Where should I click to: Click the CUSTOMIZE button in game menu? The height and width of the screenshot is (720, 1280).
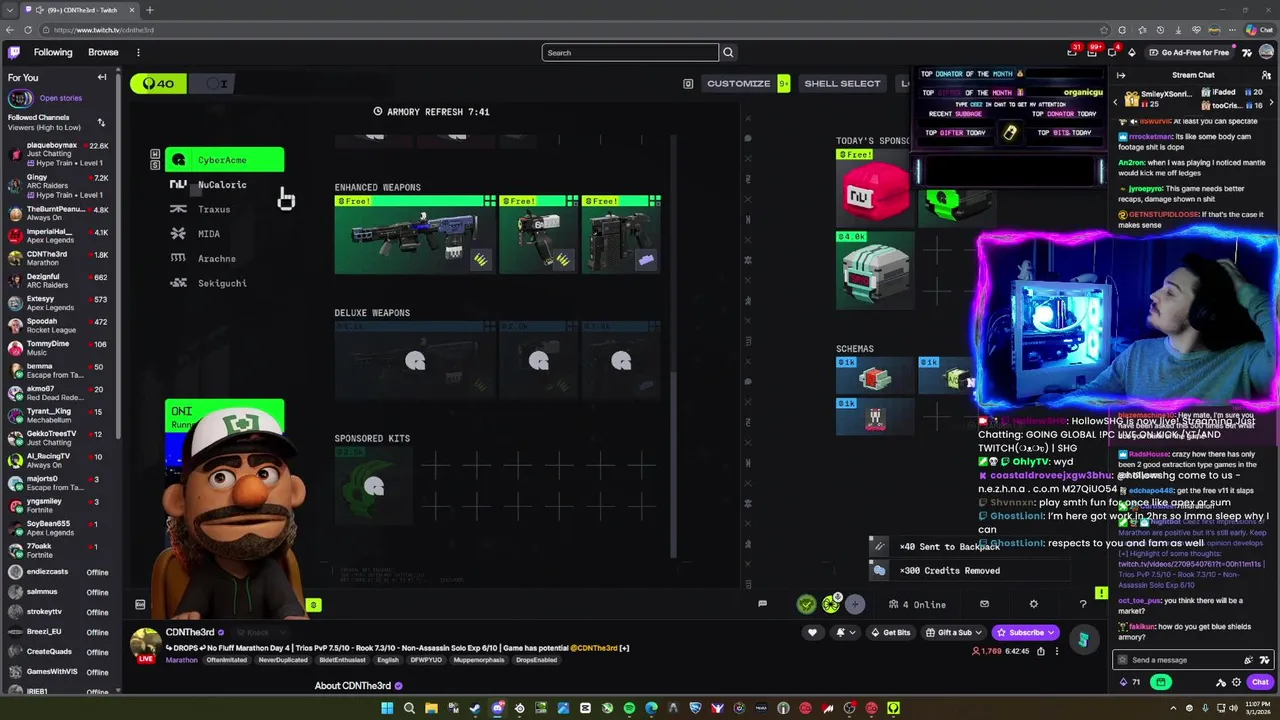pyautogui.click(x=738, y=83)
